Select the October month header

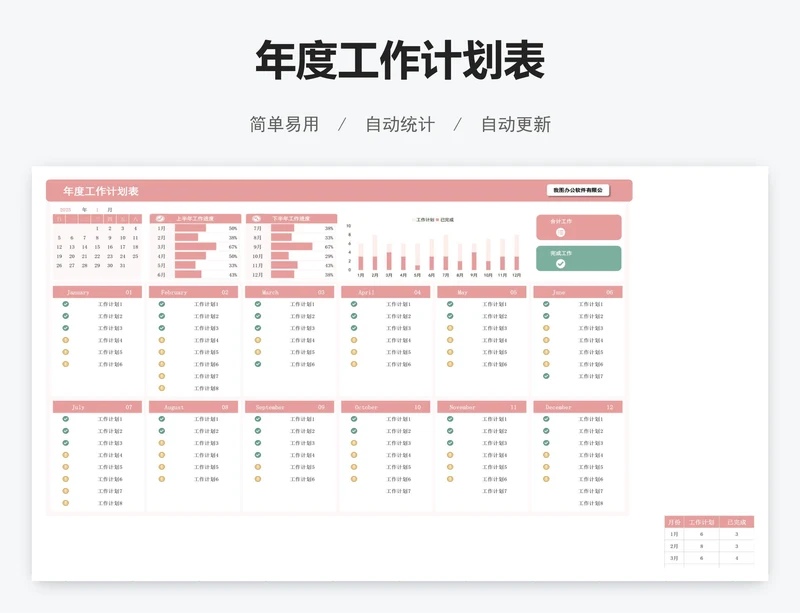point(386,407)
